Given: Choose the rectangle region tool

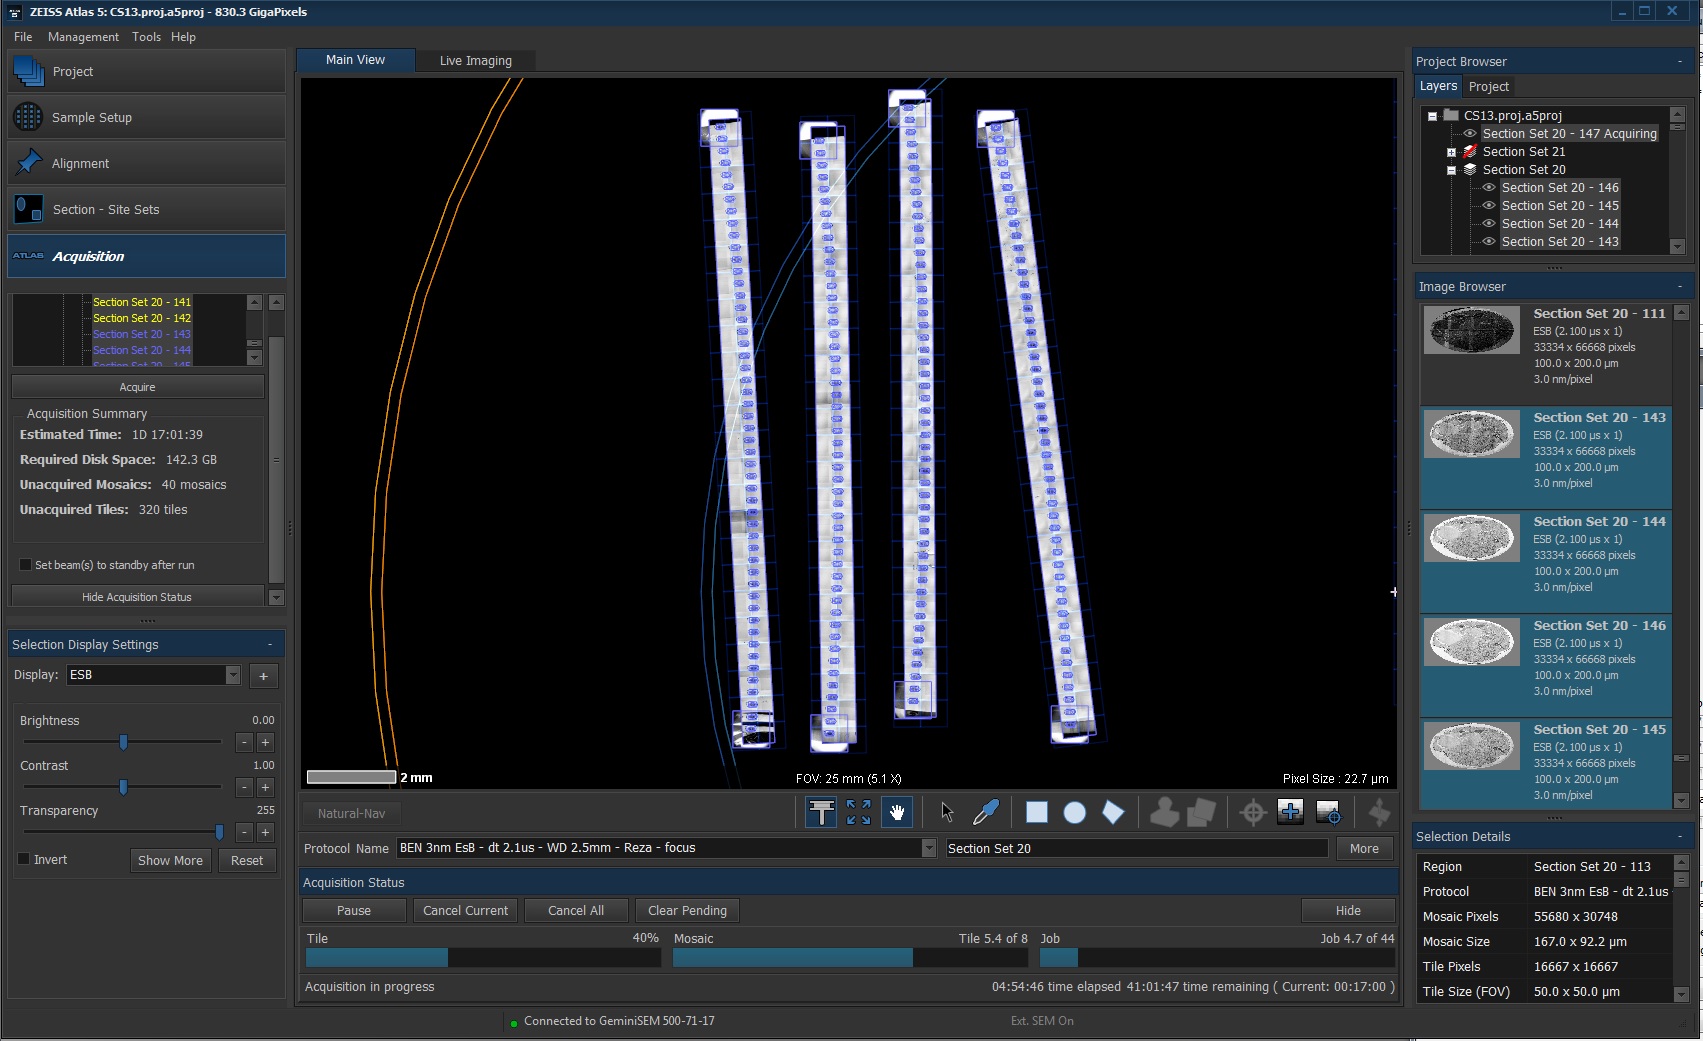Looking at the screenshot, I should click(x=1037, y=813).
